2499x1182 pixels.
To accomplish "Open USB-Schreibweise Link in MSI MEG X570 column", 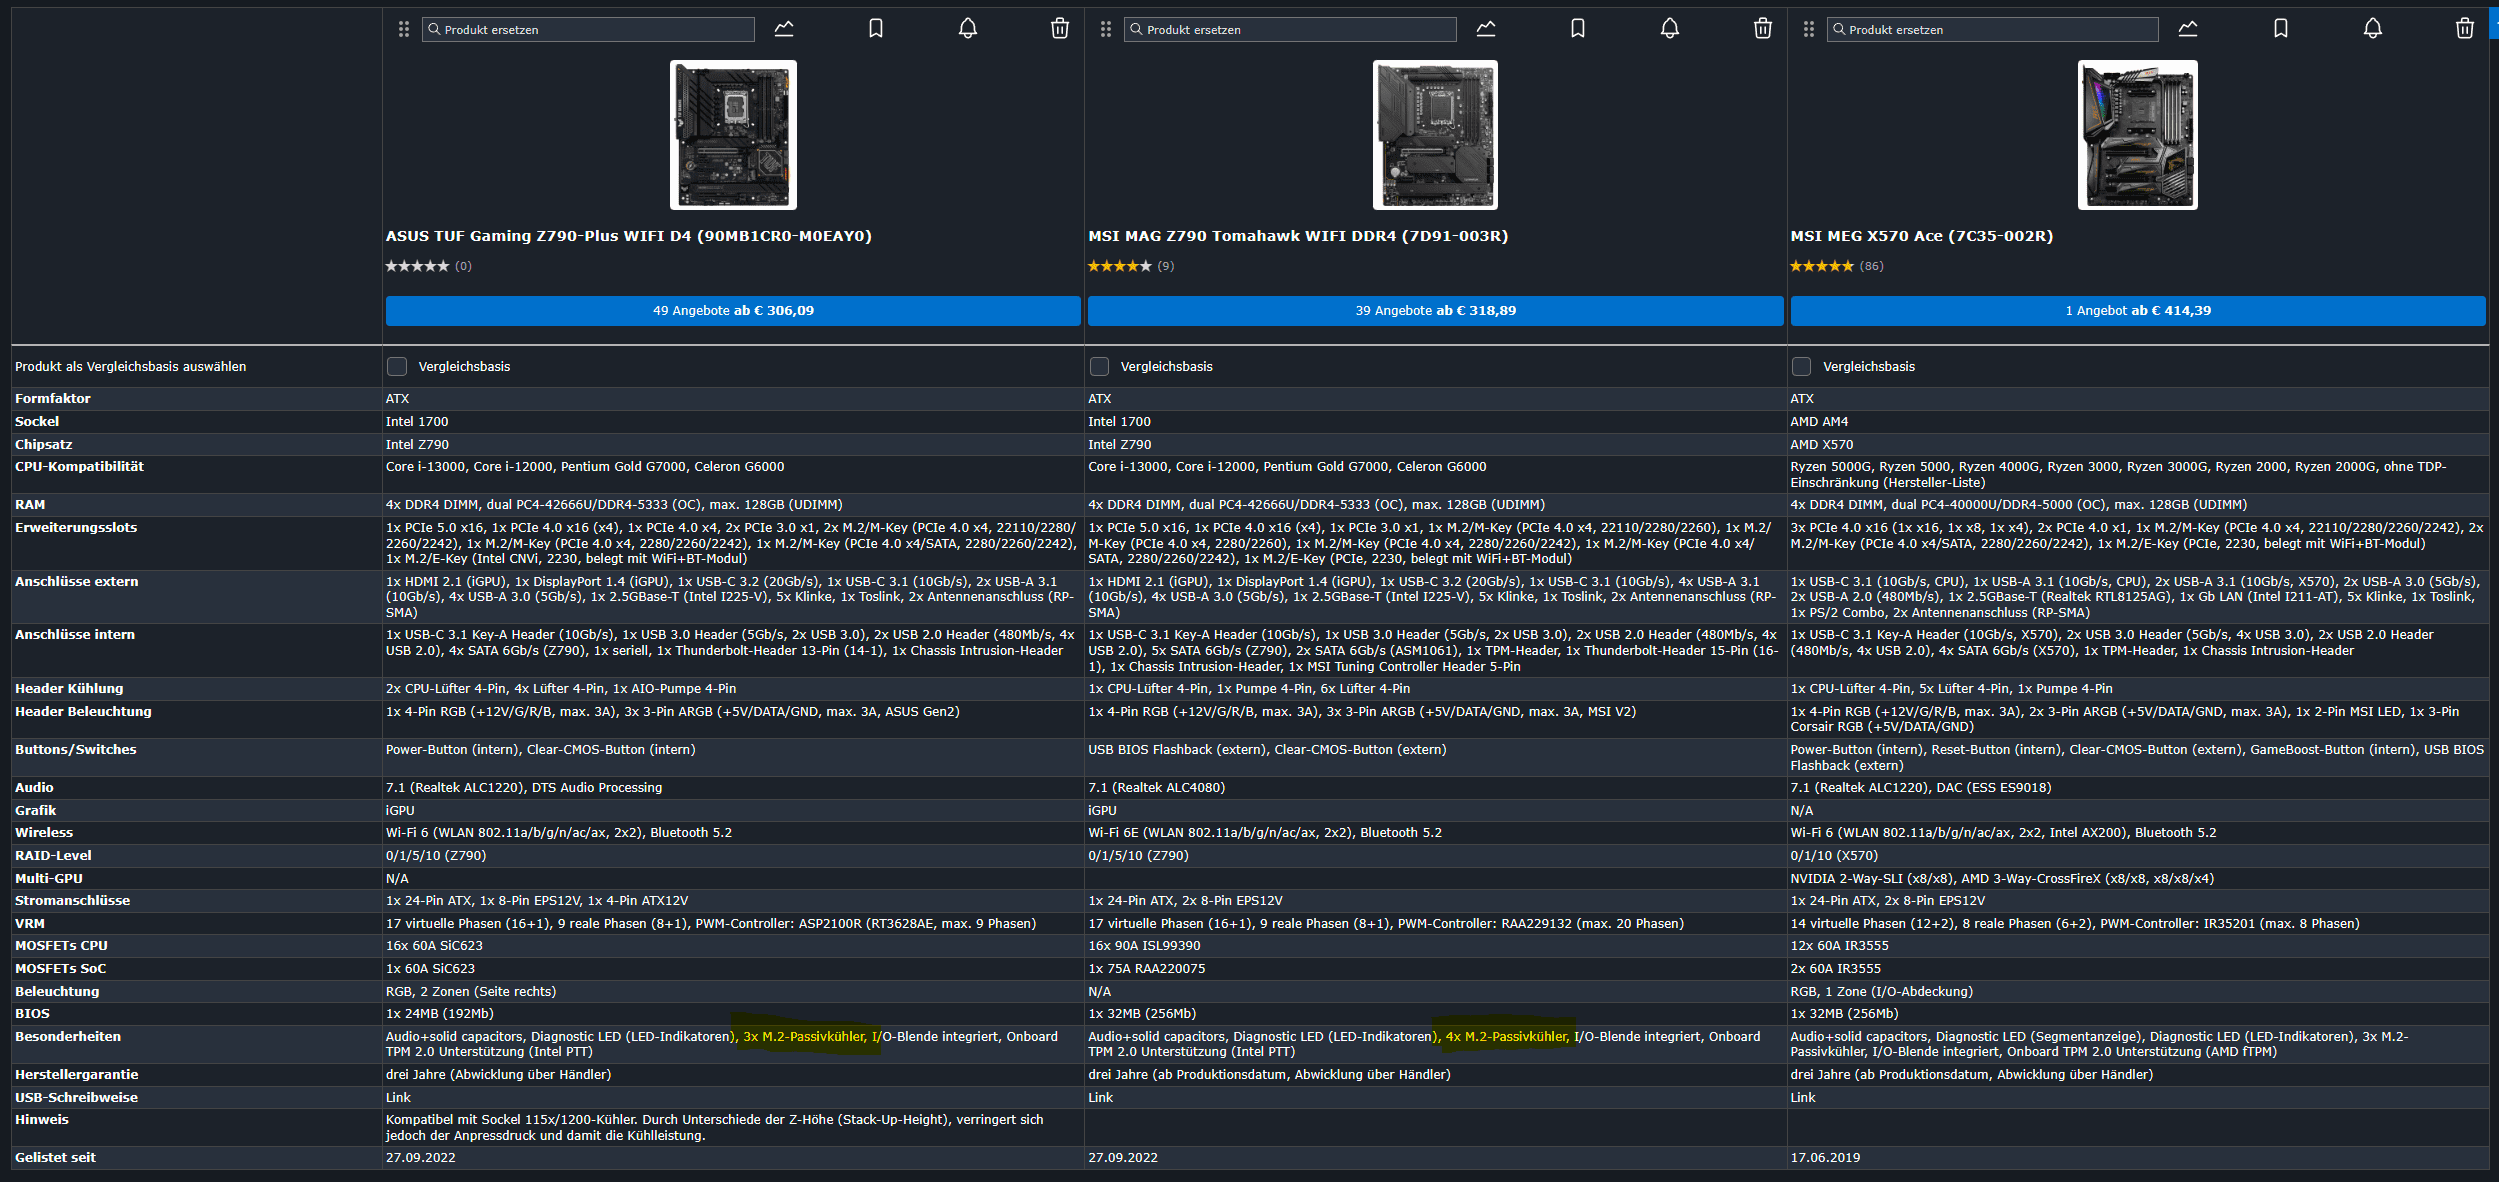I will [x=1802, y=1098].
